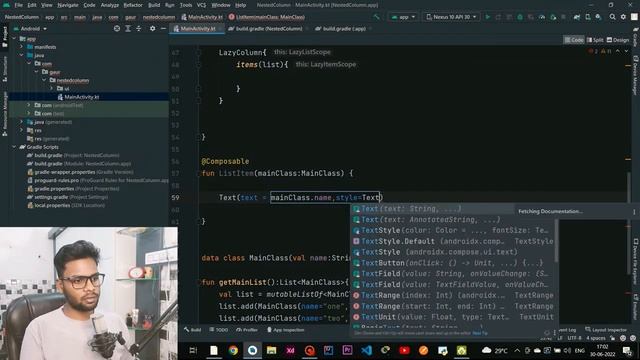This screenshot has width=640, height=360.
Task: Open the File menu
Action: coord(18,5)
